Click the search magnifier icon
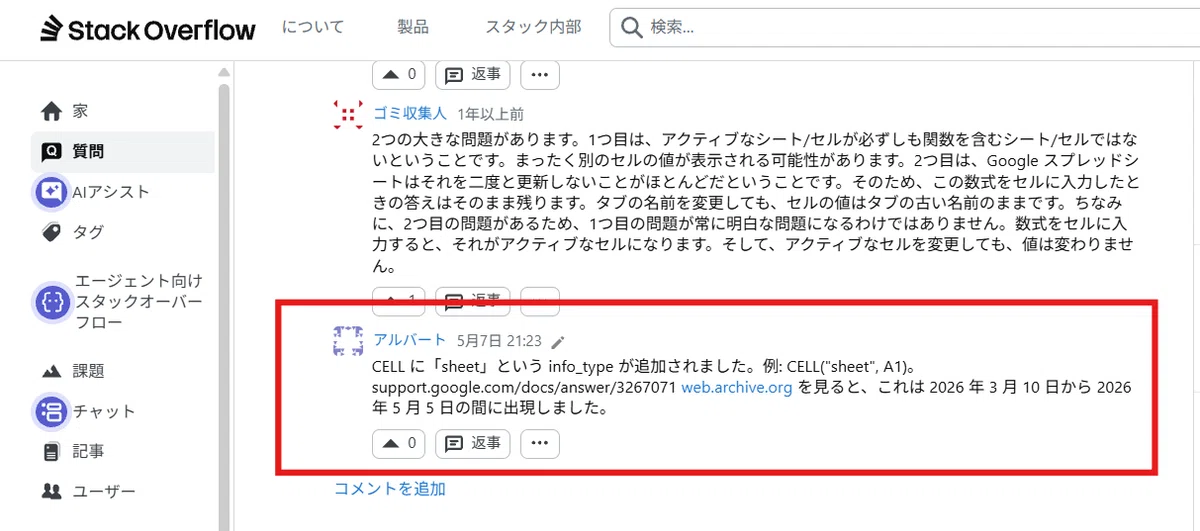The image size is (1200, 531). [632, 28]
